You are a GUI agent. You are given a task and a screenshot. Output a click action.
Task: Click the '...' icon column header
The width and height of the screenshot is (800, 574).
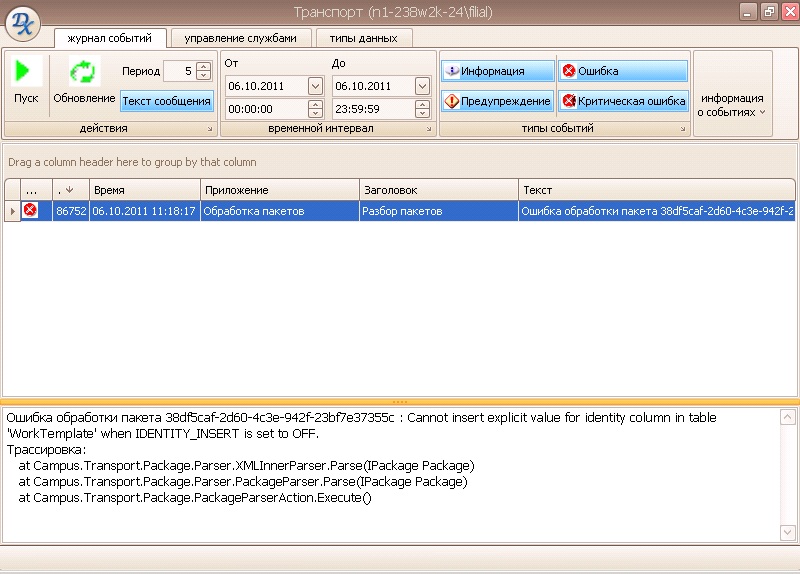[x=36, y=190]
